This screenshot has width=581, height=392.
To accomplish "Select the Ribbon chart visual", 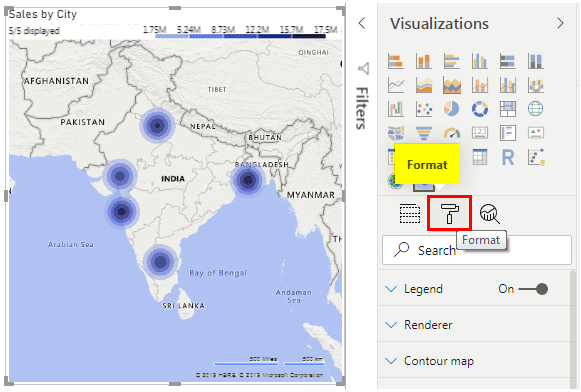I will (535, 85).
